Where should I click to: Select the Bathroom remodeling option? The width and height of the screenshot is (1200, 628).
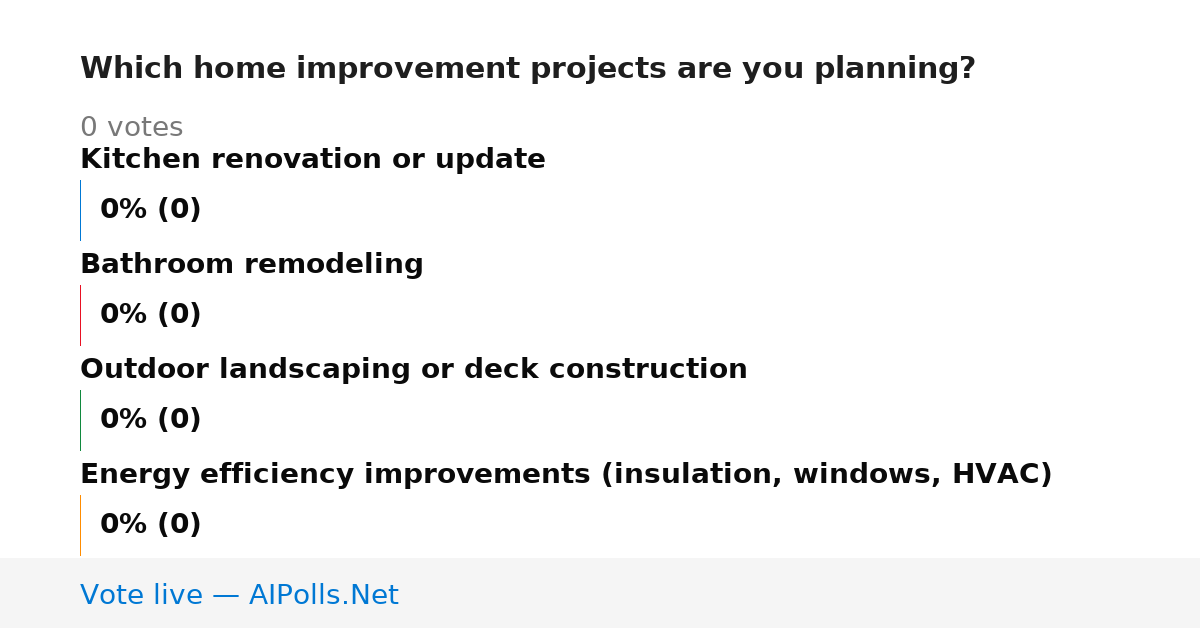click(x=252, y=264)
